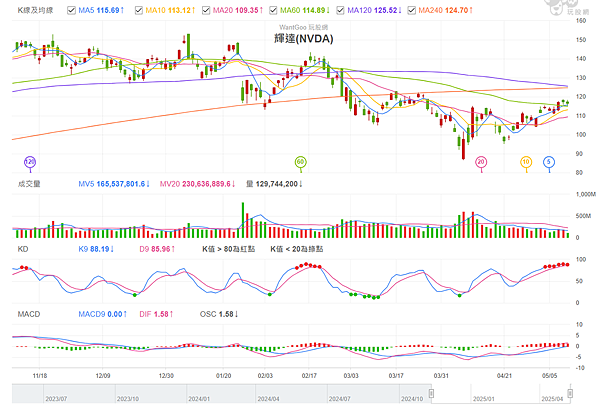Click the green 60 marker pin

pos(300,163)
